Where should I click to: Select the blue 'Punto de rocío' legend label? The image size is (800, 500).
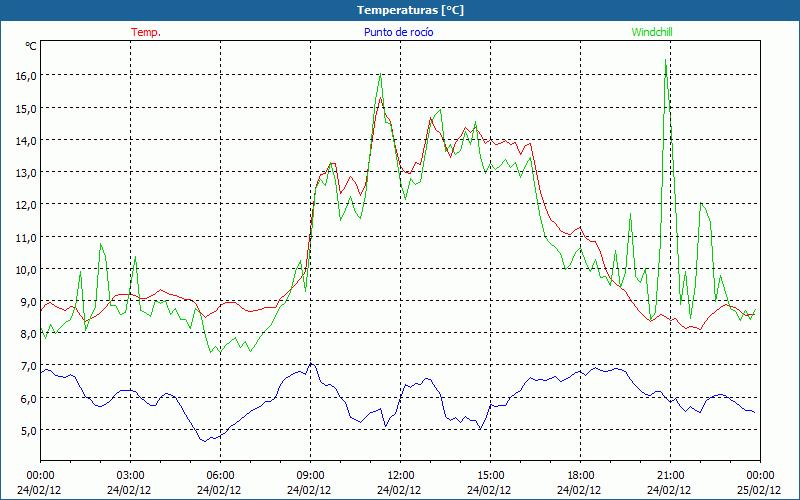(398, 32)
